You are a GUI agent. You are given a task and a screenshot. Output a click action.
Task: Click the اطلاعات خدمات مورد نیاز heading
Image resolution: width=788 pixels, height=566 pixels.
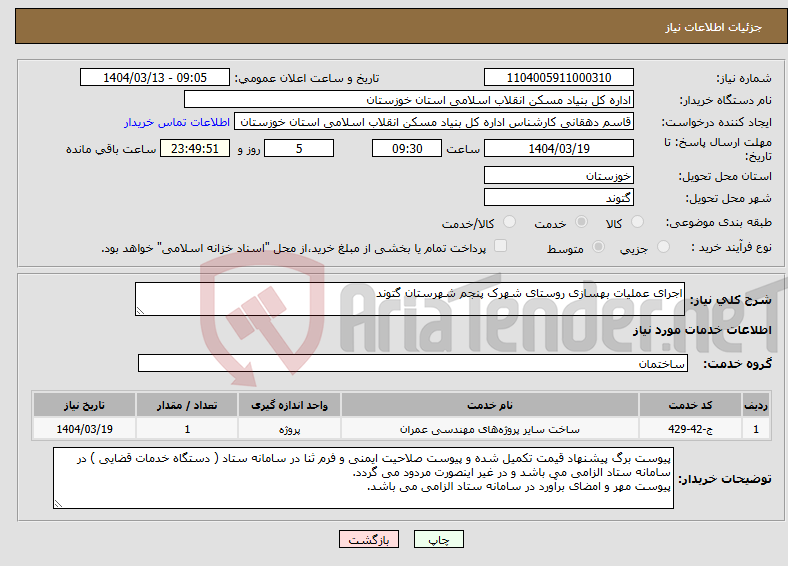[x=702, y=330]
